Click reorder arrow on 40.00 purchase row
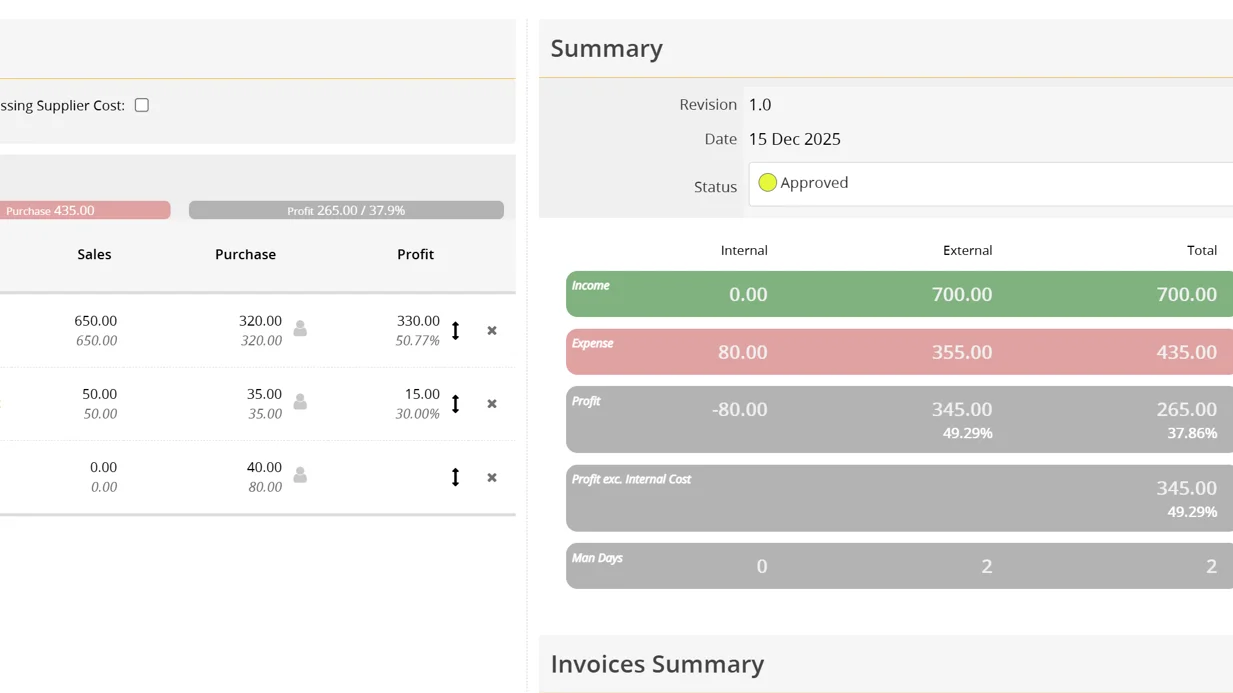The width and height of the screenshot is (1233, 693). [455, 477]
